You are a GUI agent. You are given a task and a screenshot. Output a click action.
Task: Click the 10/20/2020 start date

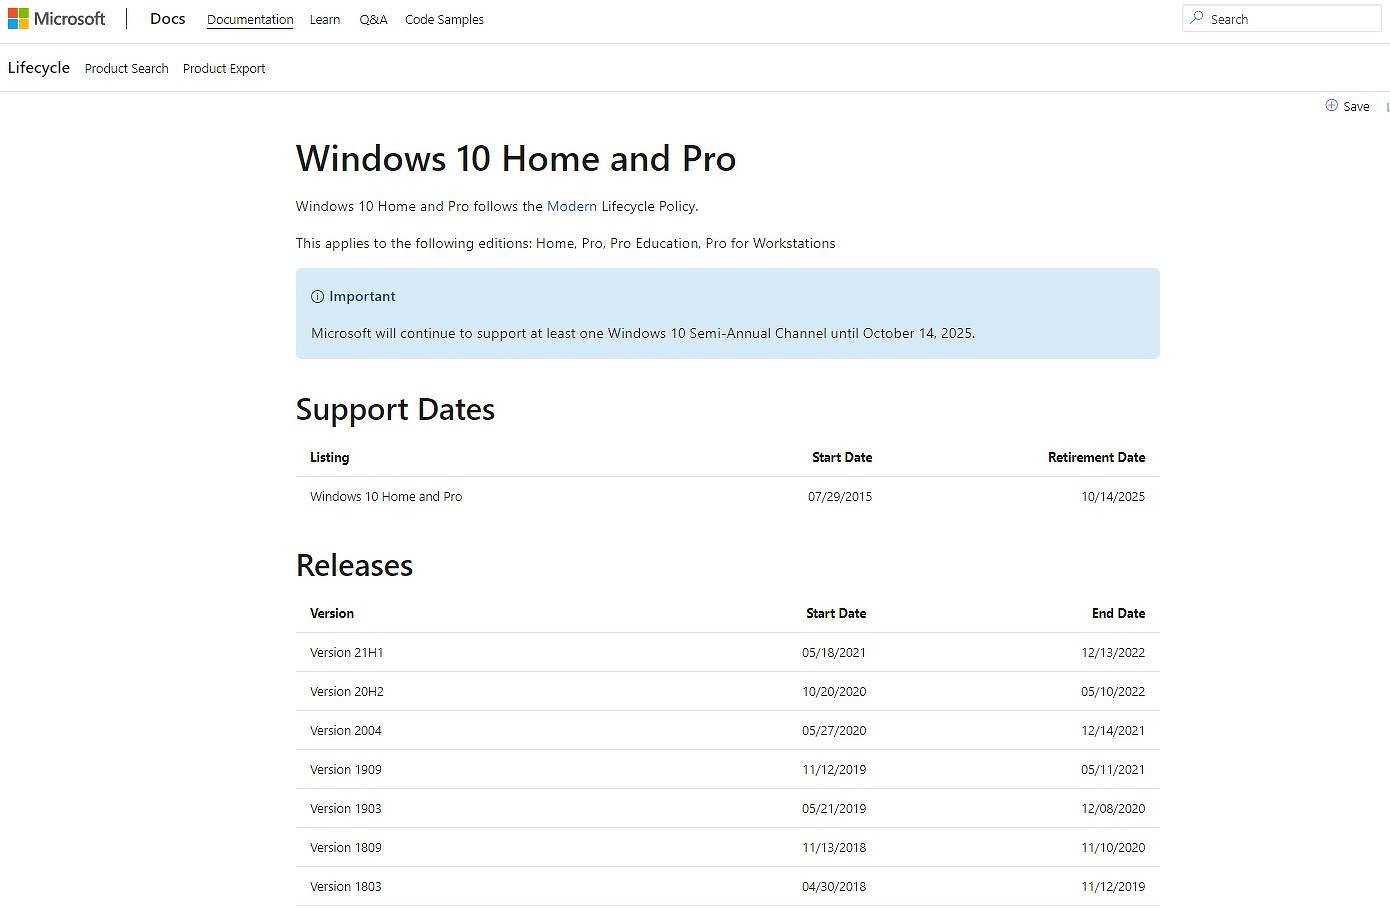tap(834, 691)
